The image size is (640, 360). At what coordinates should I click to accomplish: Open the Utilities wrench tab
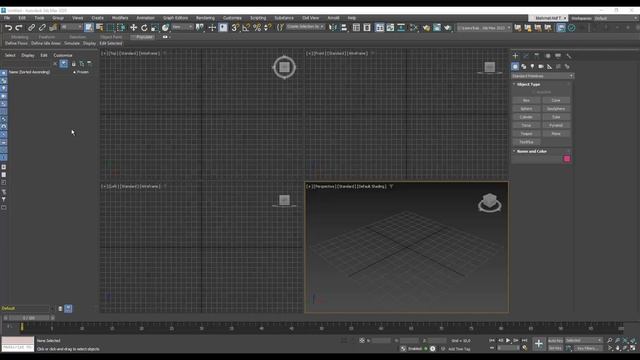pos(569,56)
